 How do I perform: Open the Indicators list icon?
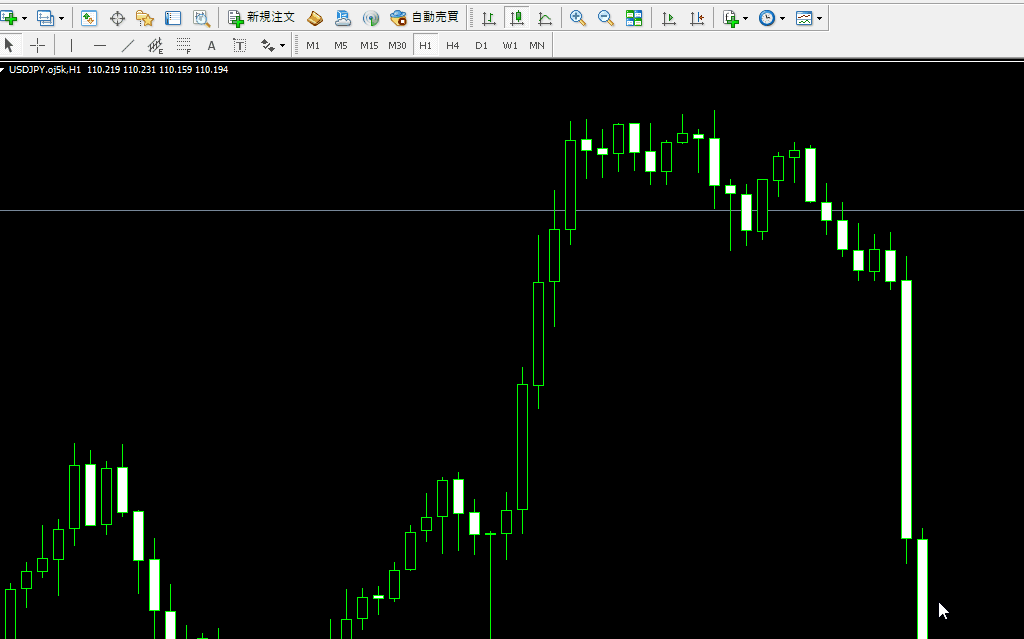pos(731,18)
